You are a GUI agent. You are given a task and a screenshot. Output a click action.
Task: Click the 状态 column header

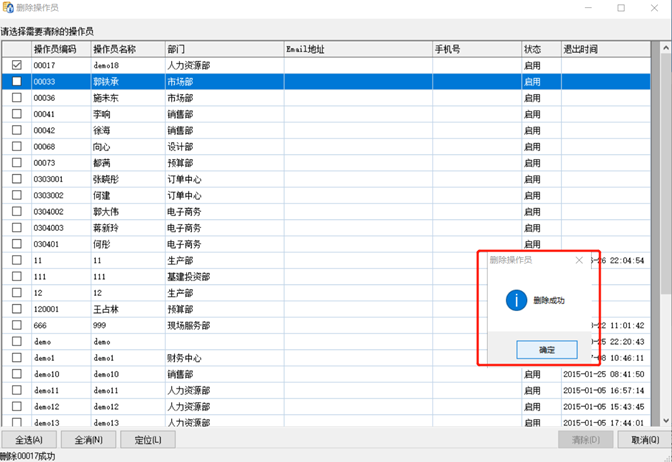pos(532,48)
